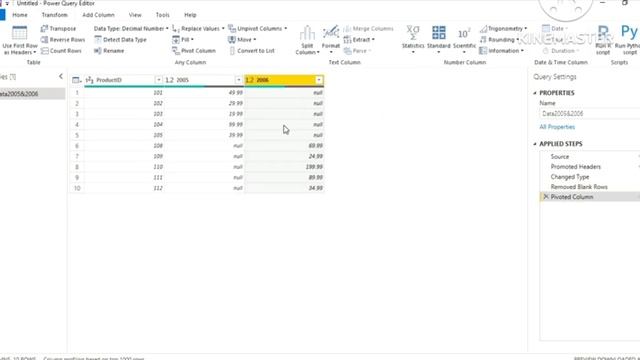Image resolution: width=640 pixels, height=360 pixels.
Task: Click the Standard number operations icon
Action: point(439,33)
